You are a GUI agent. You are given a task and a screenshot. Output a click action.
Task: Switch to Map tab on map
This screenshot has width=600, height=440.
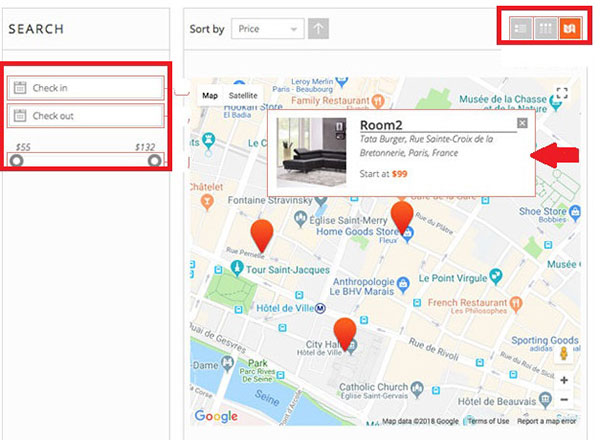(x=210, y=96)
